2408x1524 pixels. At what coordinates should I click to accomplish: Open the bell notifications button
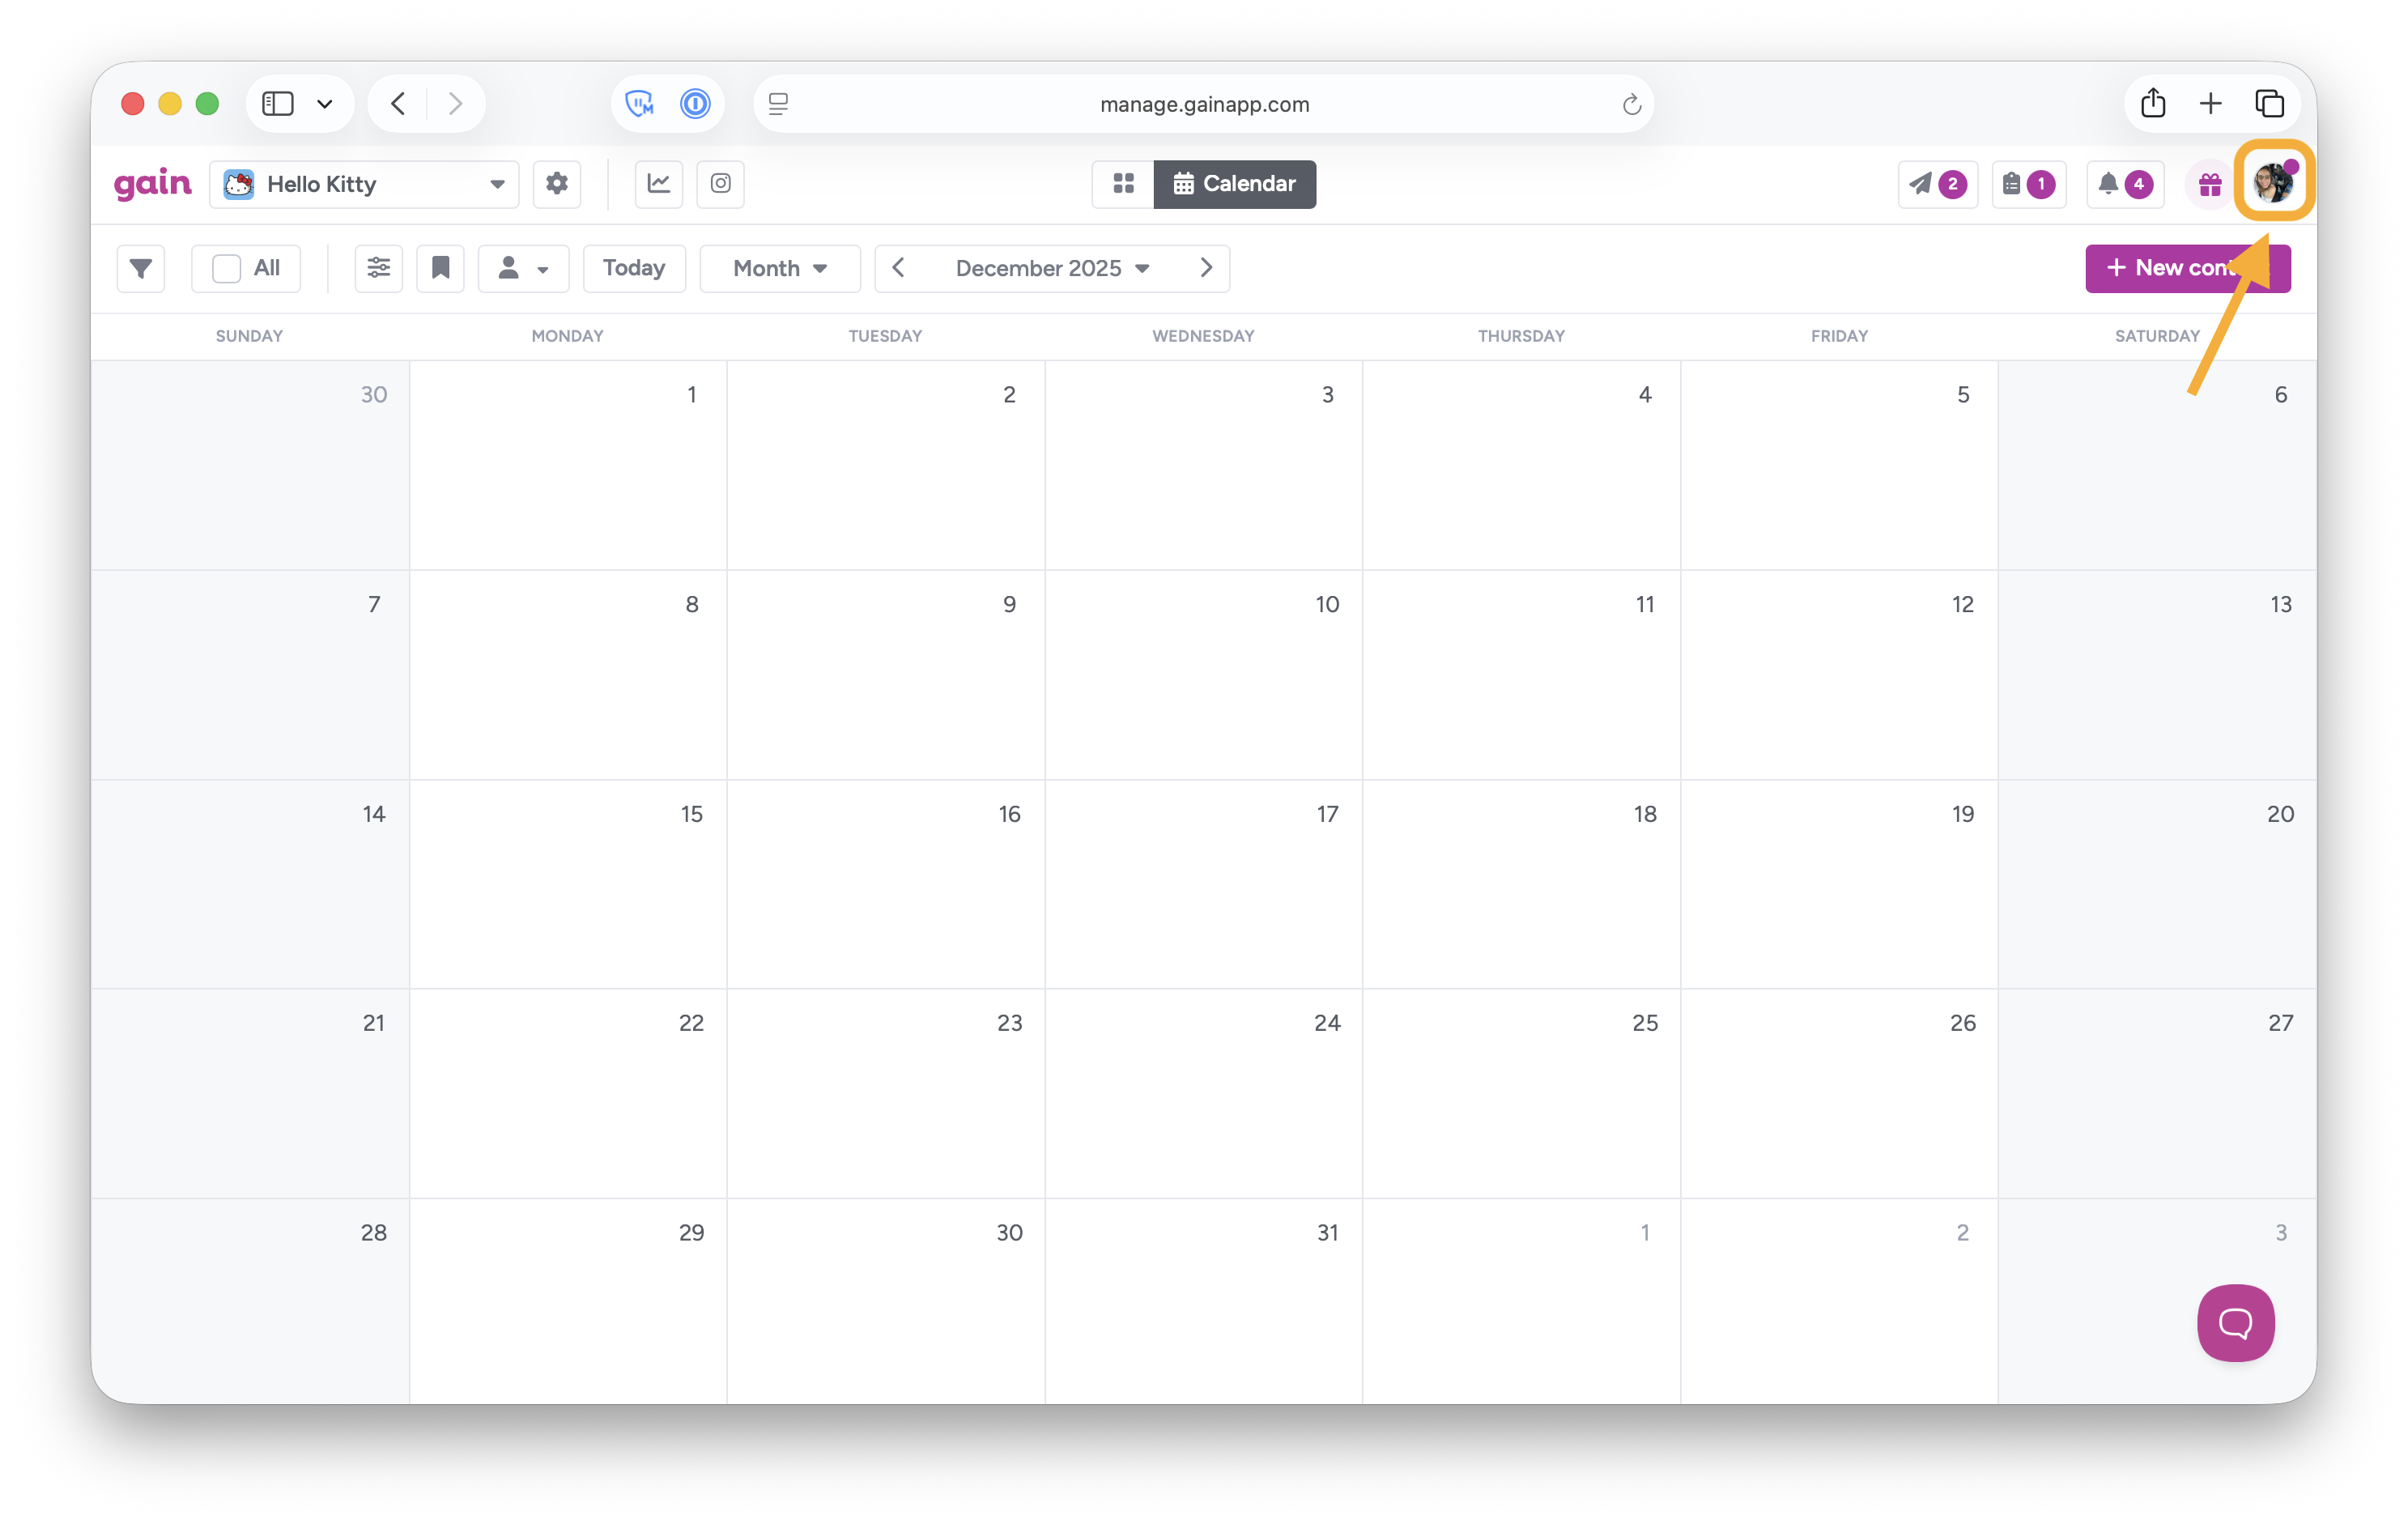tap(2124, 184)
